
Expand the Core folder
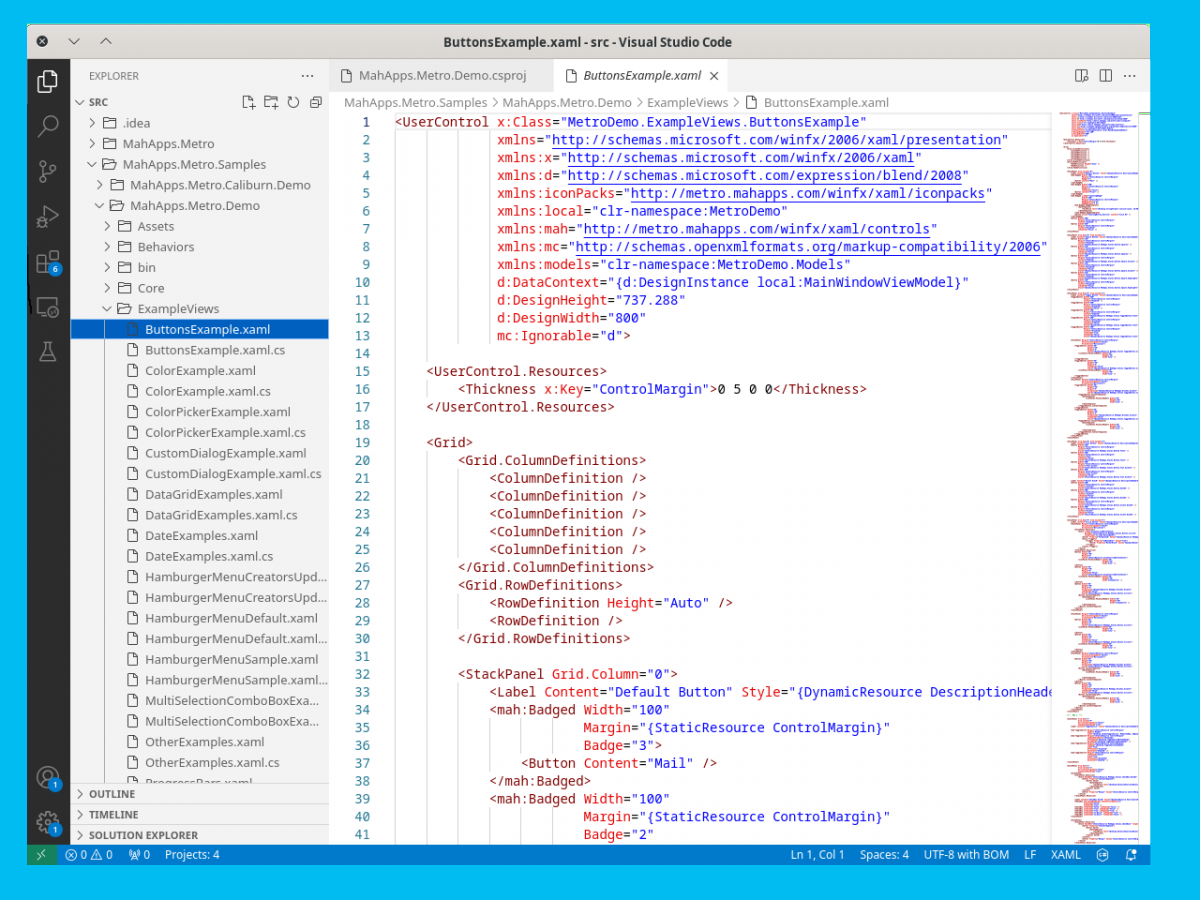200,288
